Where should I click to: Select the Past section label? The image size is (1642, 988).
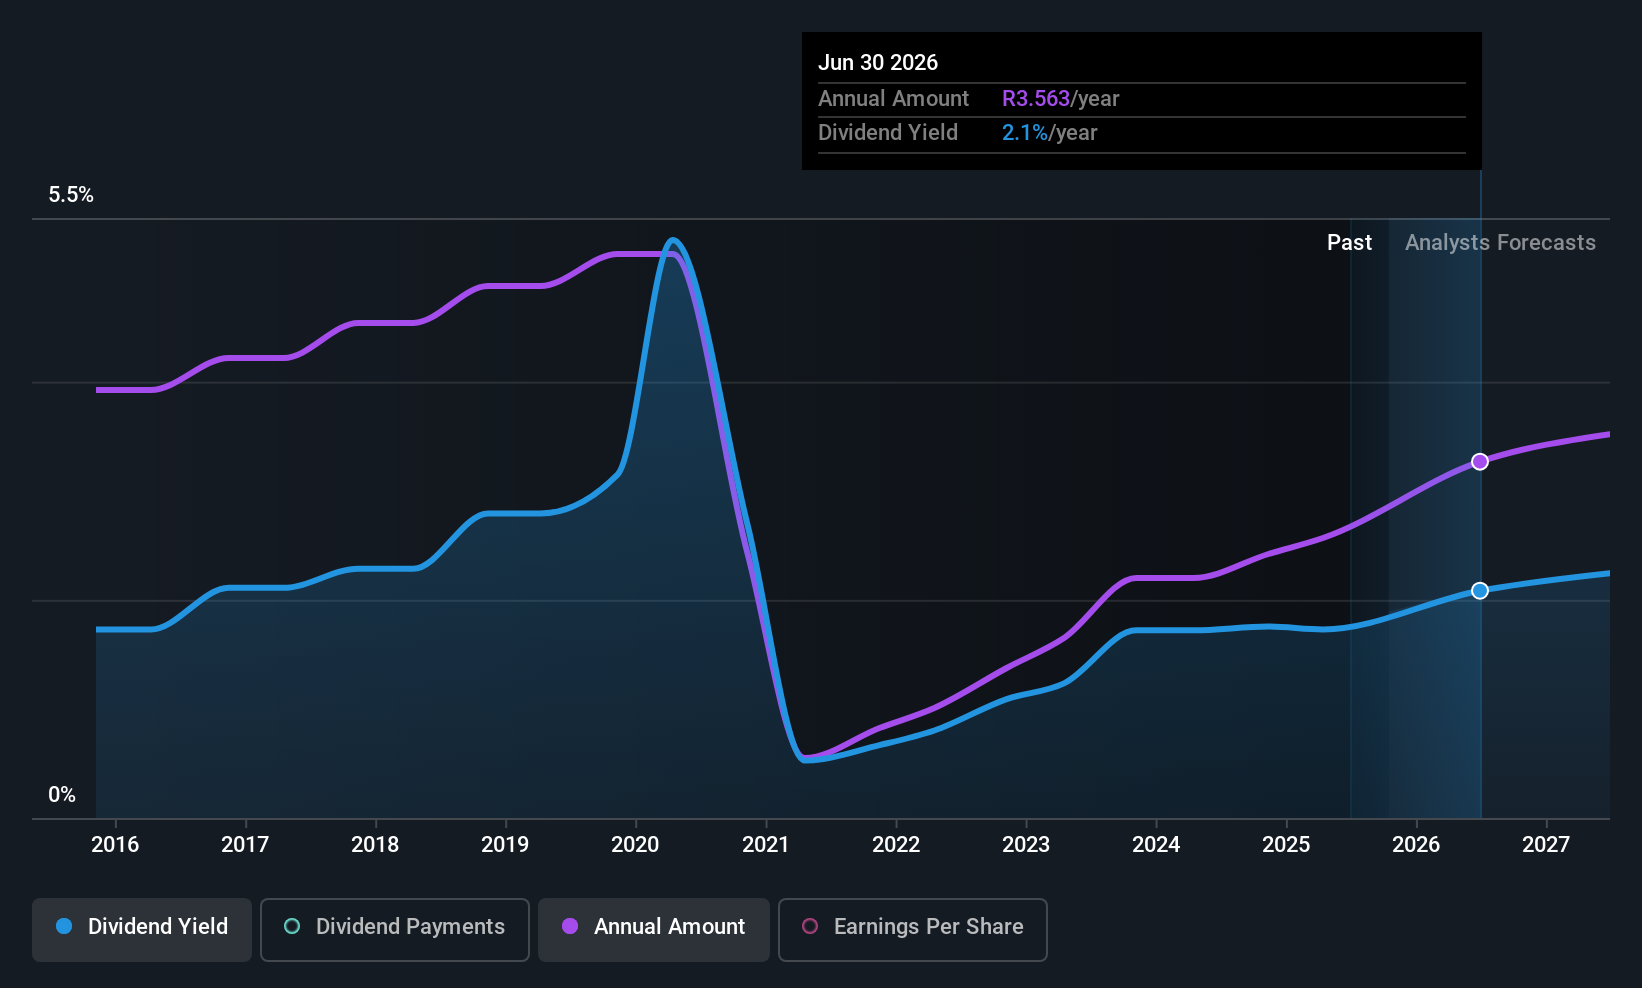[x=1349, y=243]
